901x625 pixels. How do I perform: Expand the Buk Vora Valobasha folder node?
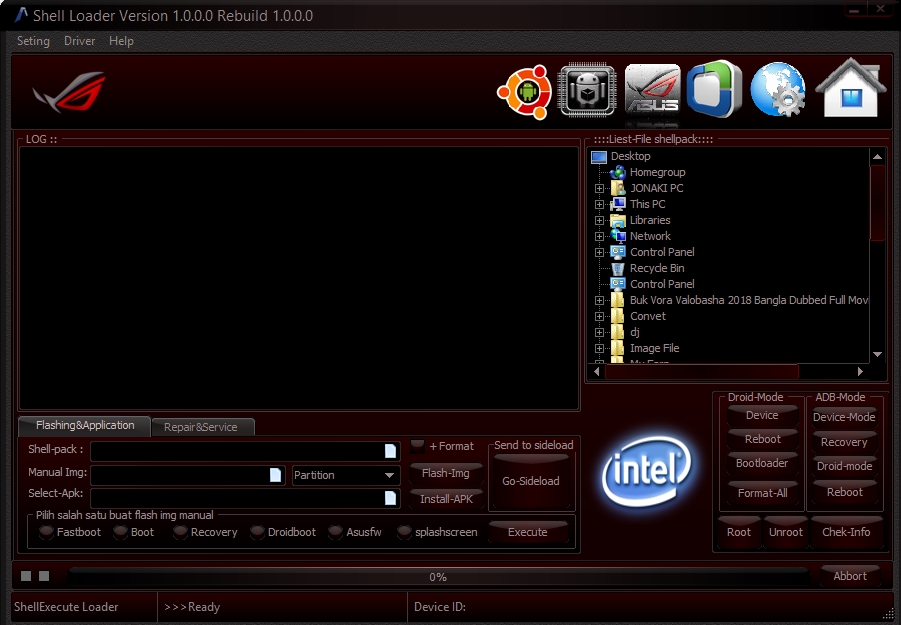pos(599,300)
